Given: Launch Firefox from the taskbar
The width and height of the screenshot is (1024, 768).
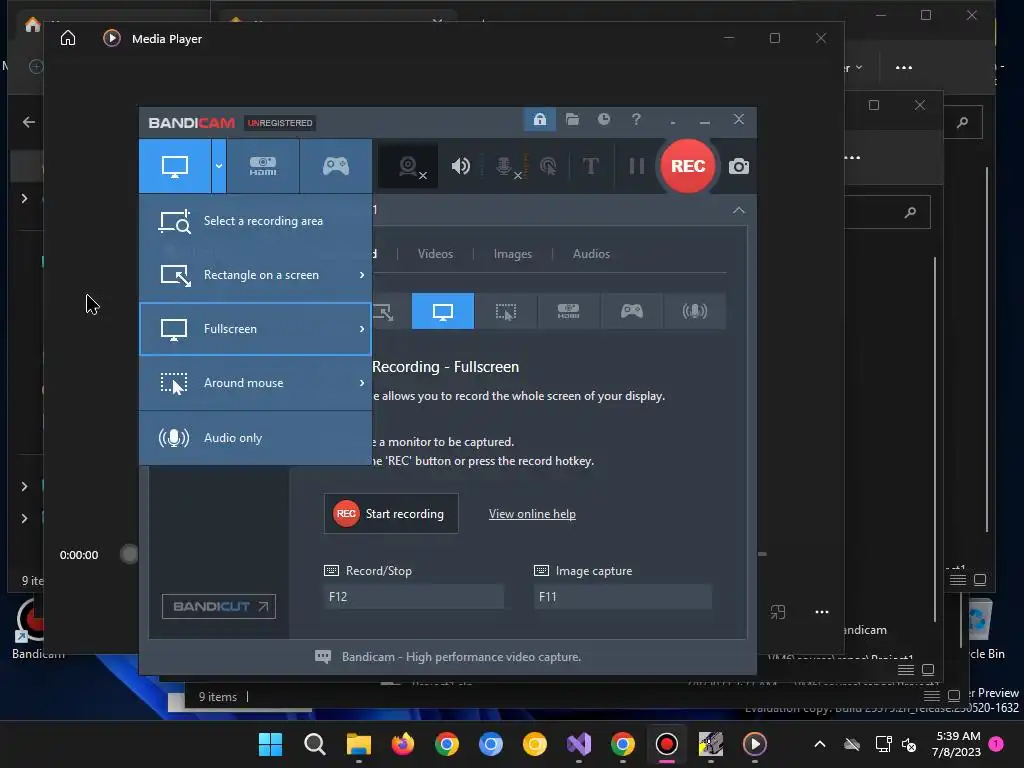Looking at the screenshot, I should (x=403, y=744).
